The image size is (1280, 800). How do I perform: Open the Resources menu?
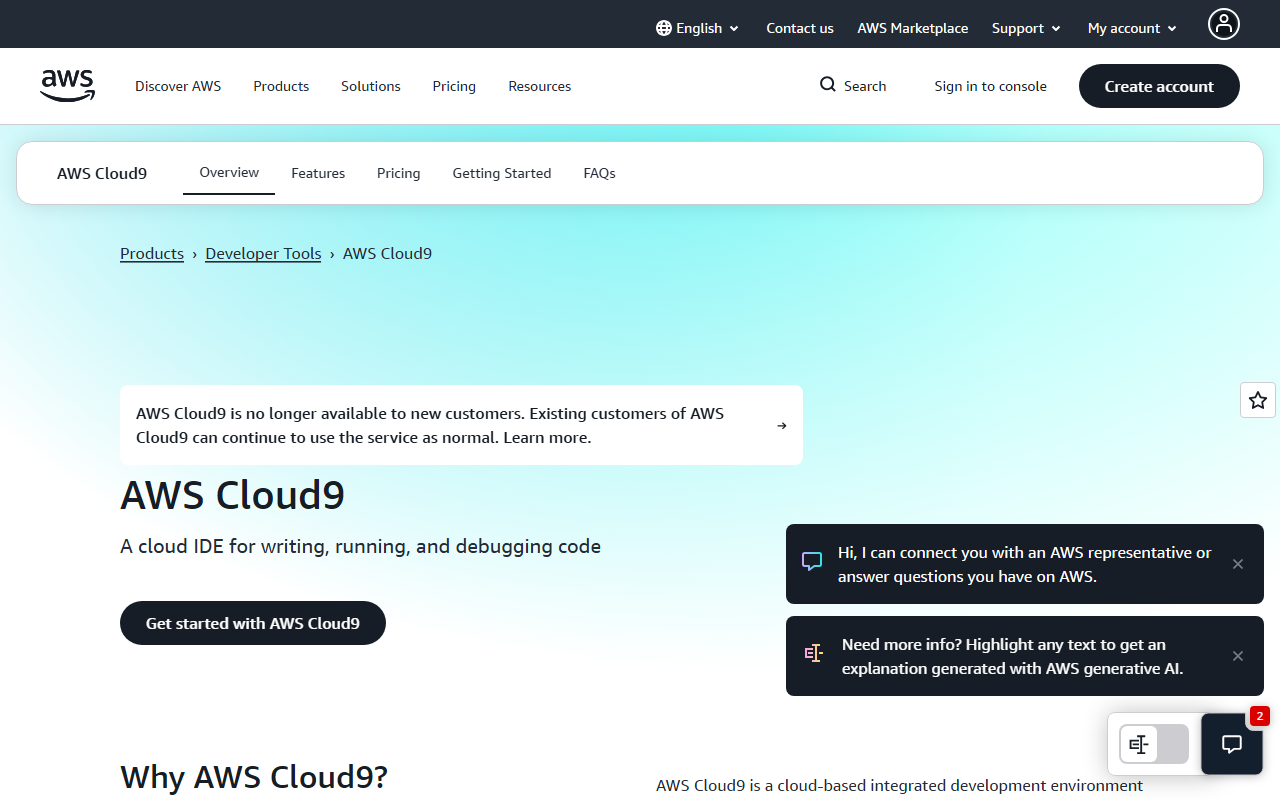coord(540,86)
